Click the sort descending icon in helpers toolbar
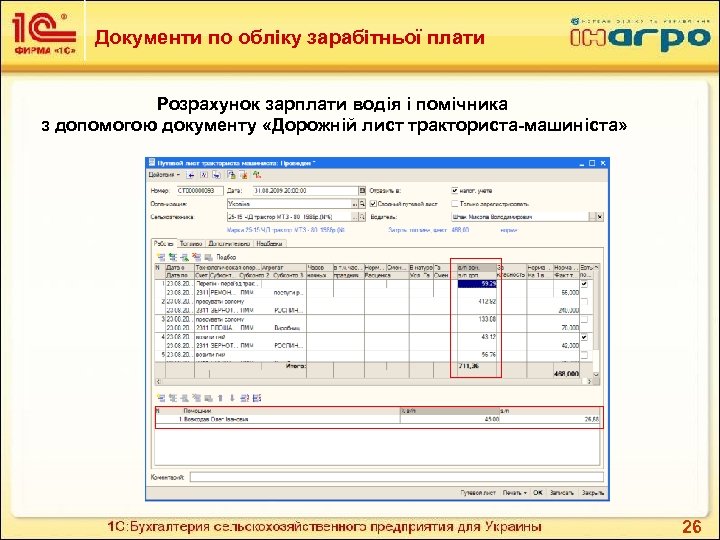Viewport: 720px width, 540px height. point(257,398)
